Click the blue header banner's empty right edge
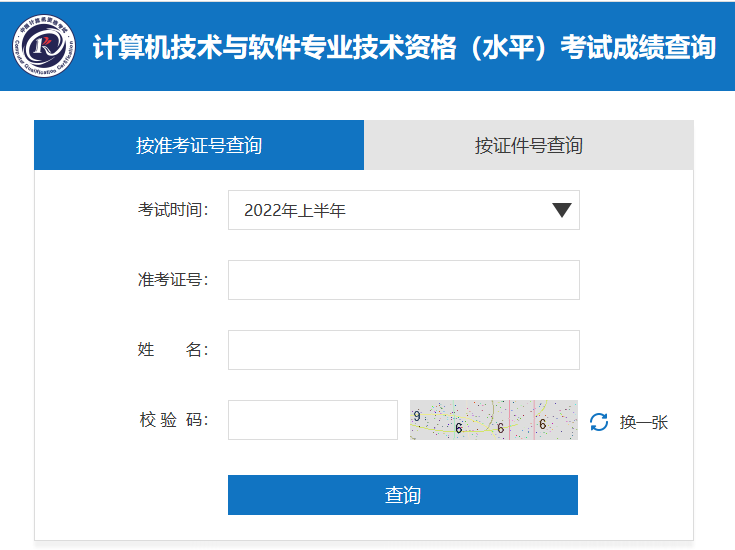Image resolution: width=735 pixels, height=550 pixels. point(727,47)
